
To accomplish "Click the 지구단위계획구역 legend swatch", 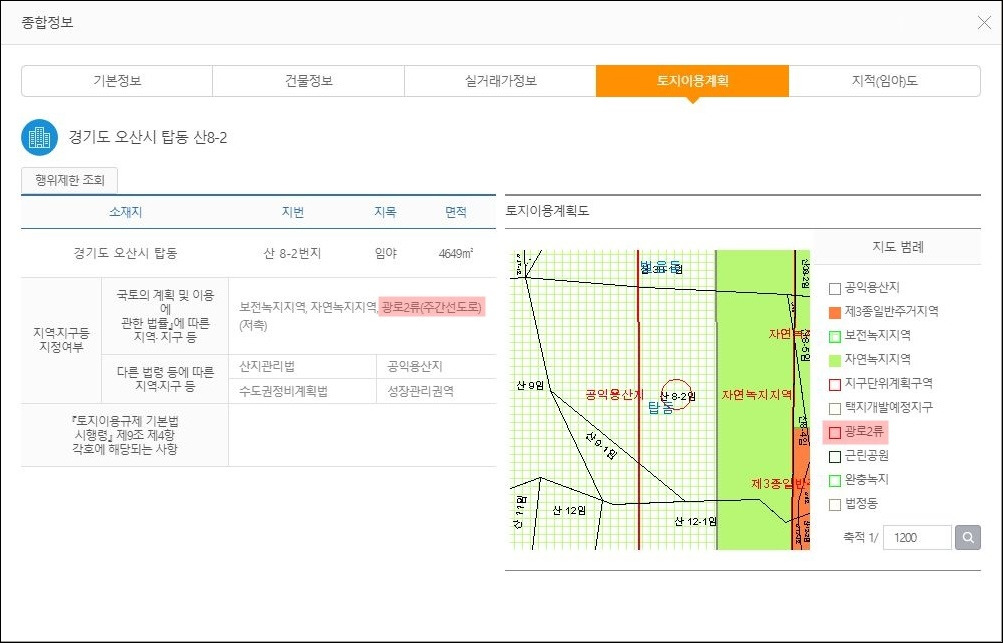I will click(x=835, y=385).
